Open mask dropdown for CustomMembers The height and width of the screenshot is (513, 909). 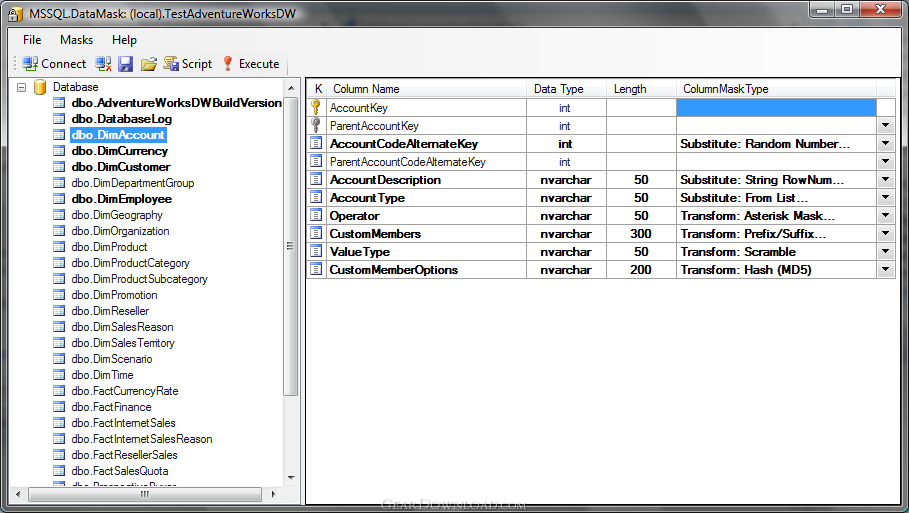(x=885, y=233)
